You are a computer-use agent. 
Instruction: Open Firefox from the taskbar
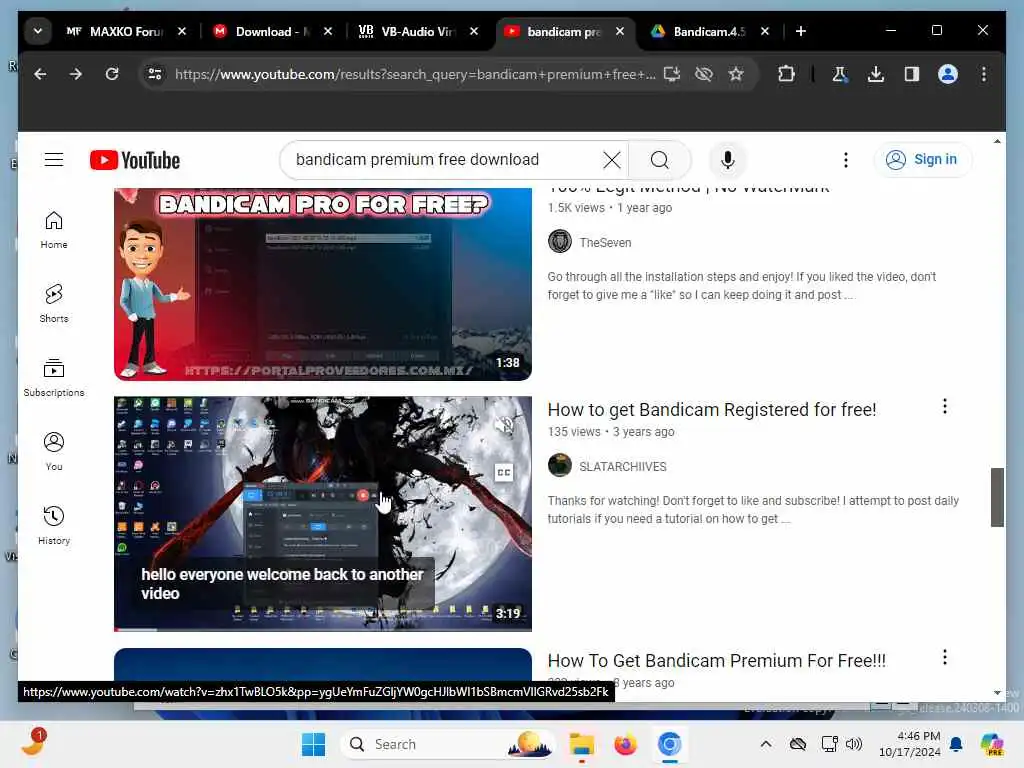(x=625, y=744)
